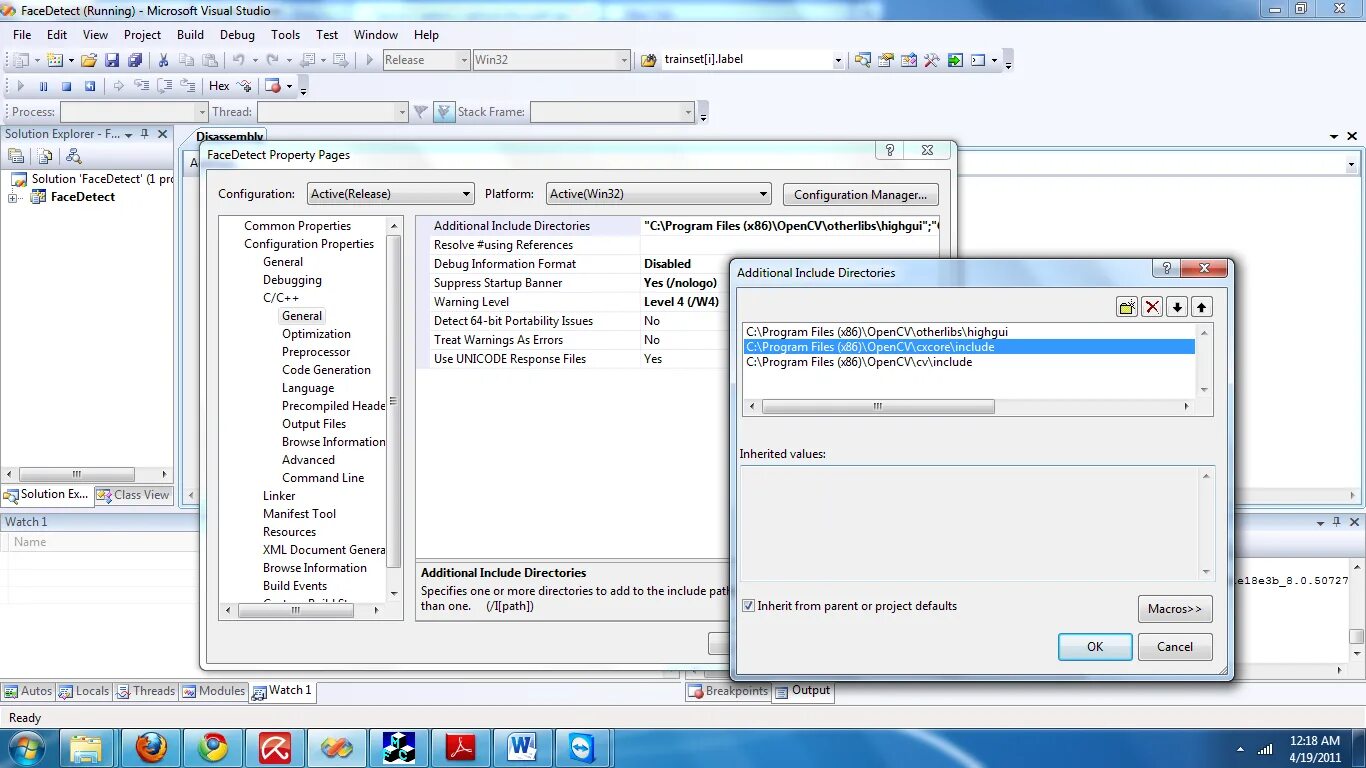Open the Thread dropdown in debug location bar
1366x768 pixels.
click(332, 112)
